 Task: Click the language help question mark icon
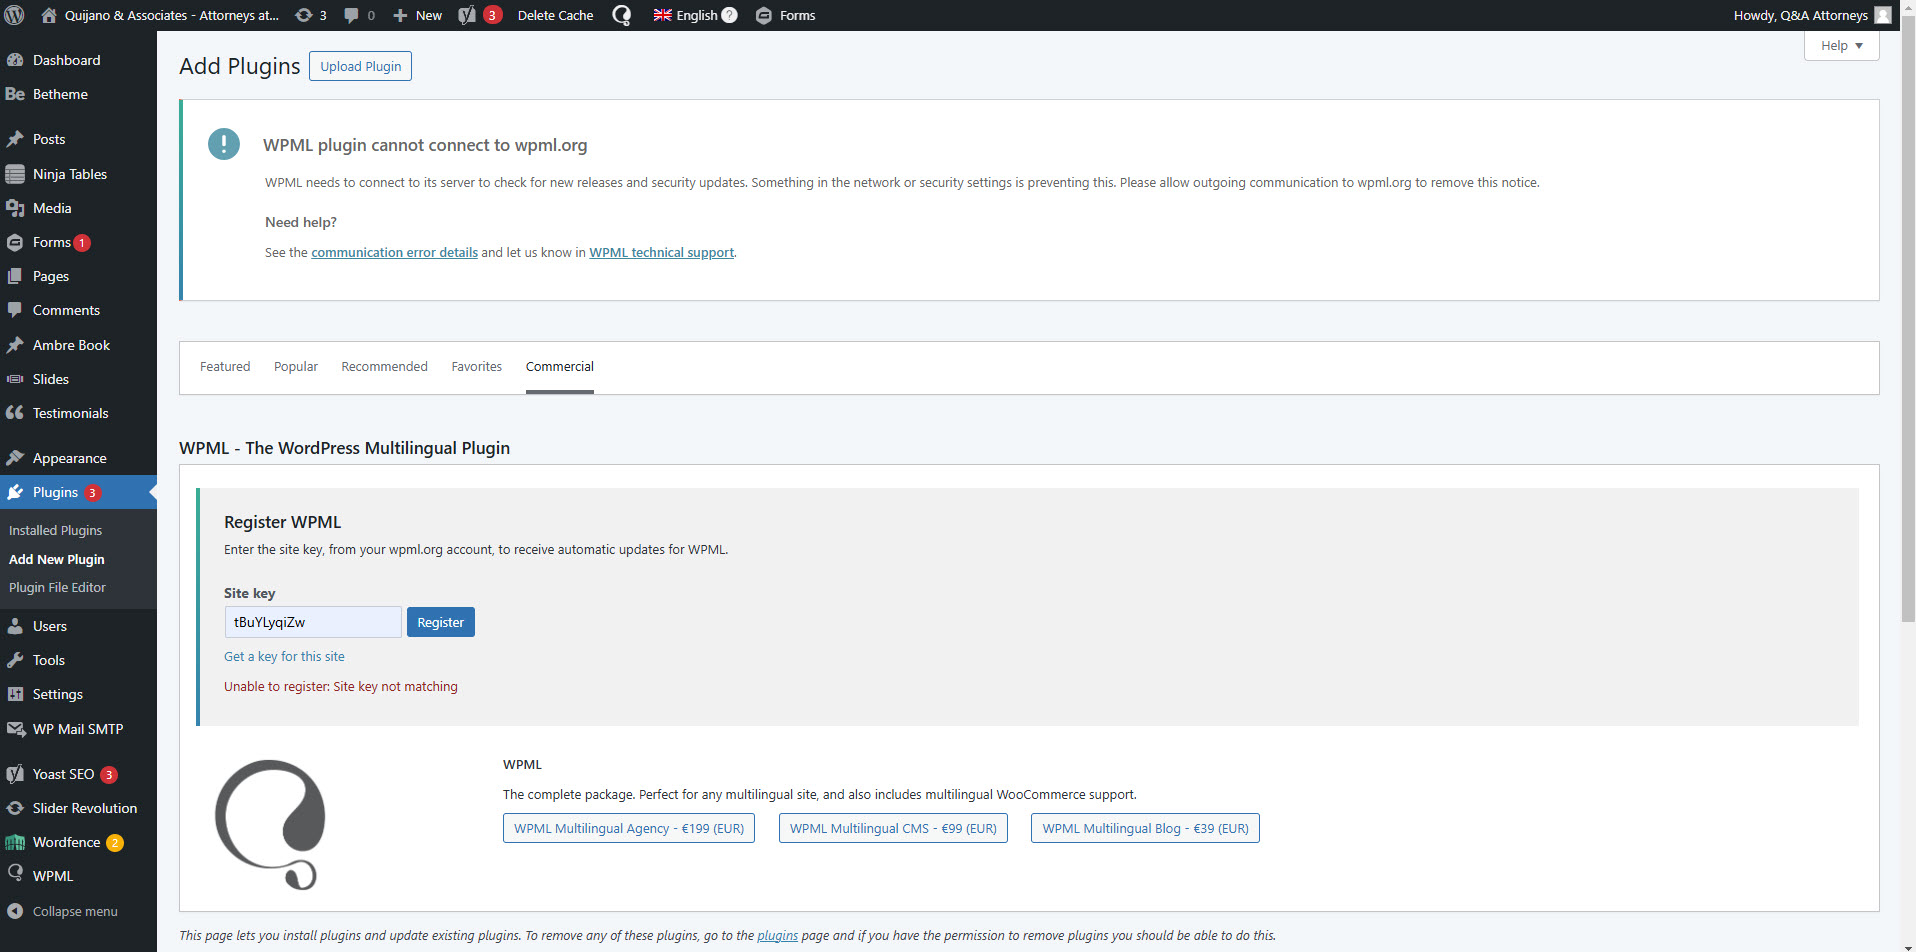tap(730, 15)
